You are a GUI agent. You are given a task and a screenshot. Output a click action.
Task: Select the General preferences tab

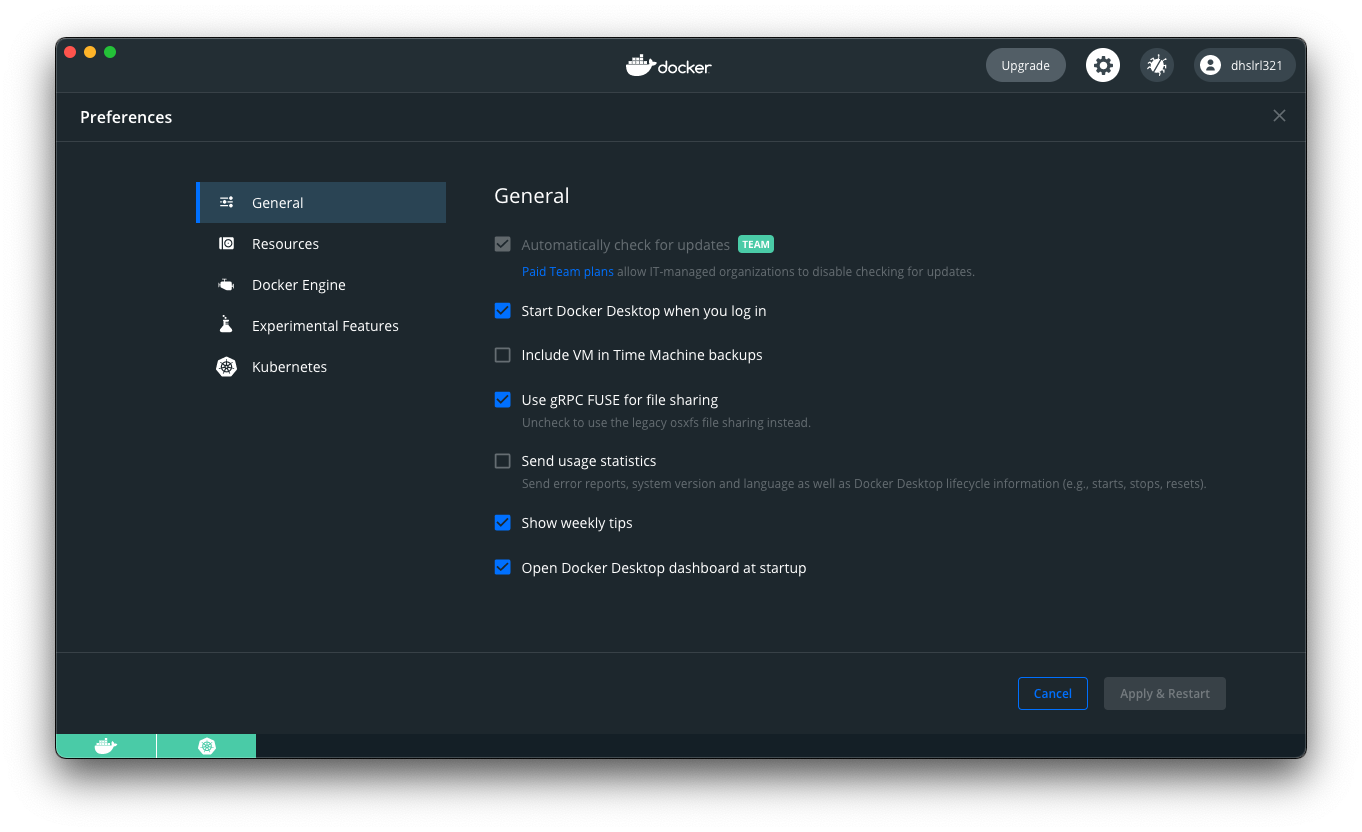click(321, 202)
